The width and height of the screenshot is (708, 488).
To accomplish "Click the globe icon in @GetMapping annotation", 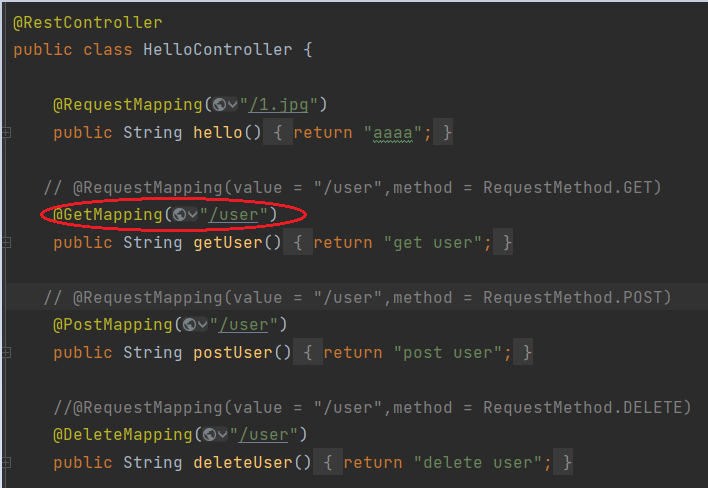I will tap(179, 214).
